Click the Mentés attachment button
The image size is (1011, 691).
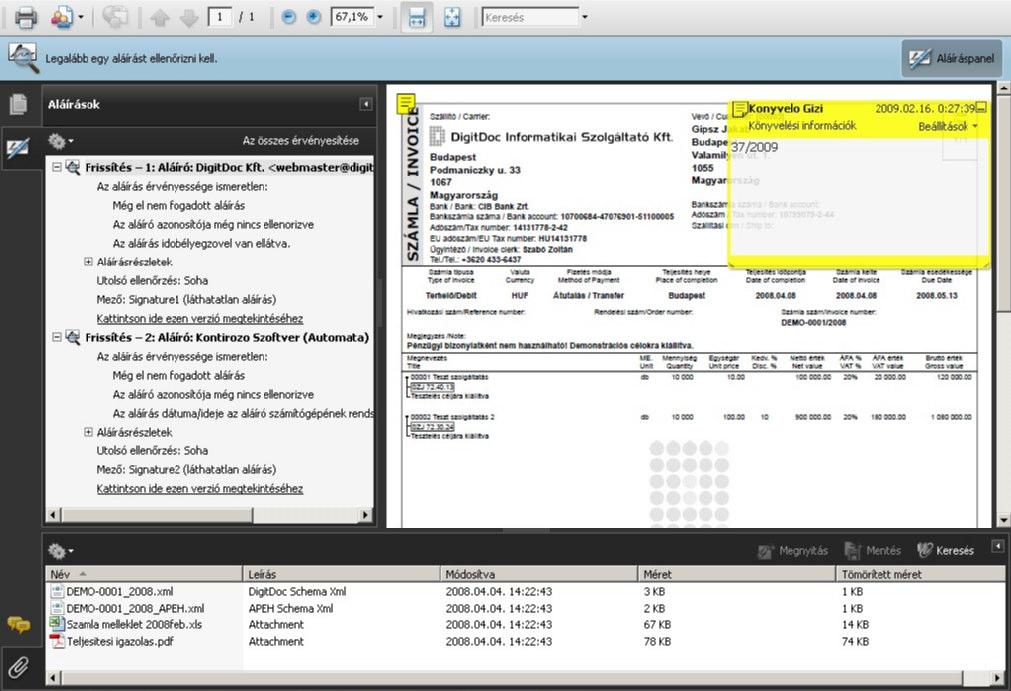[872, 550]
